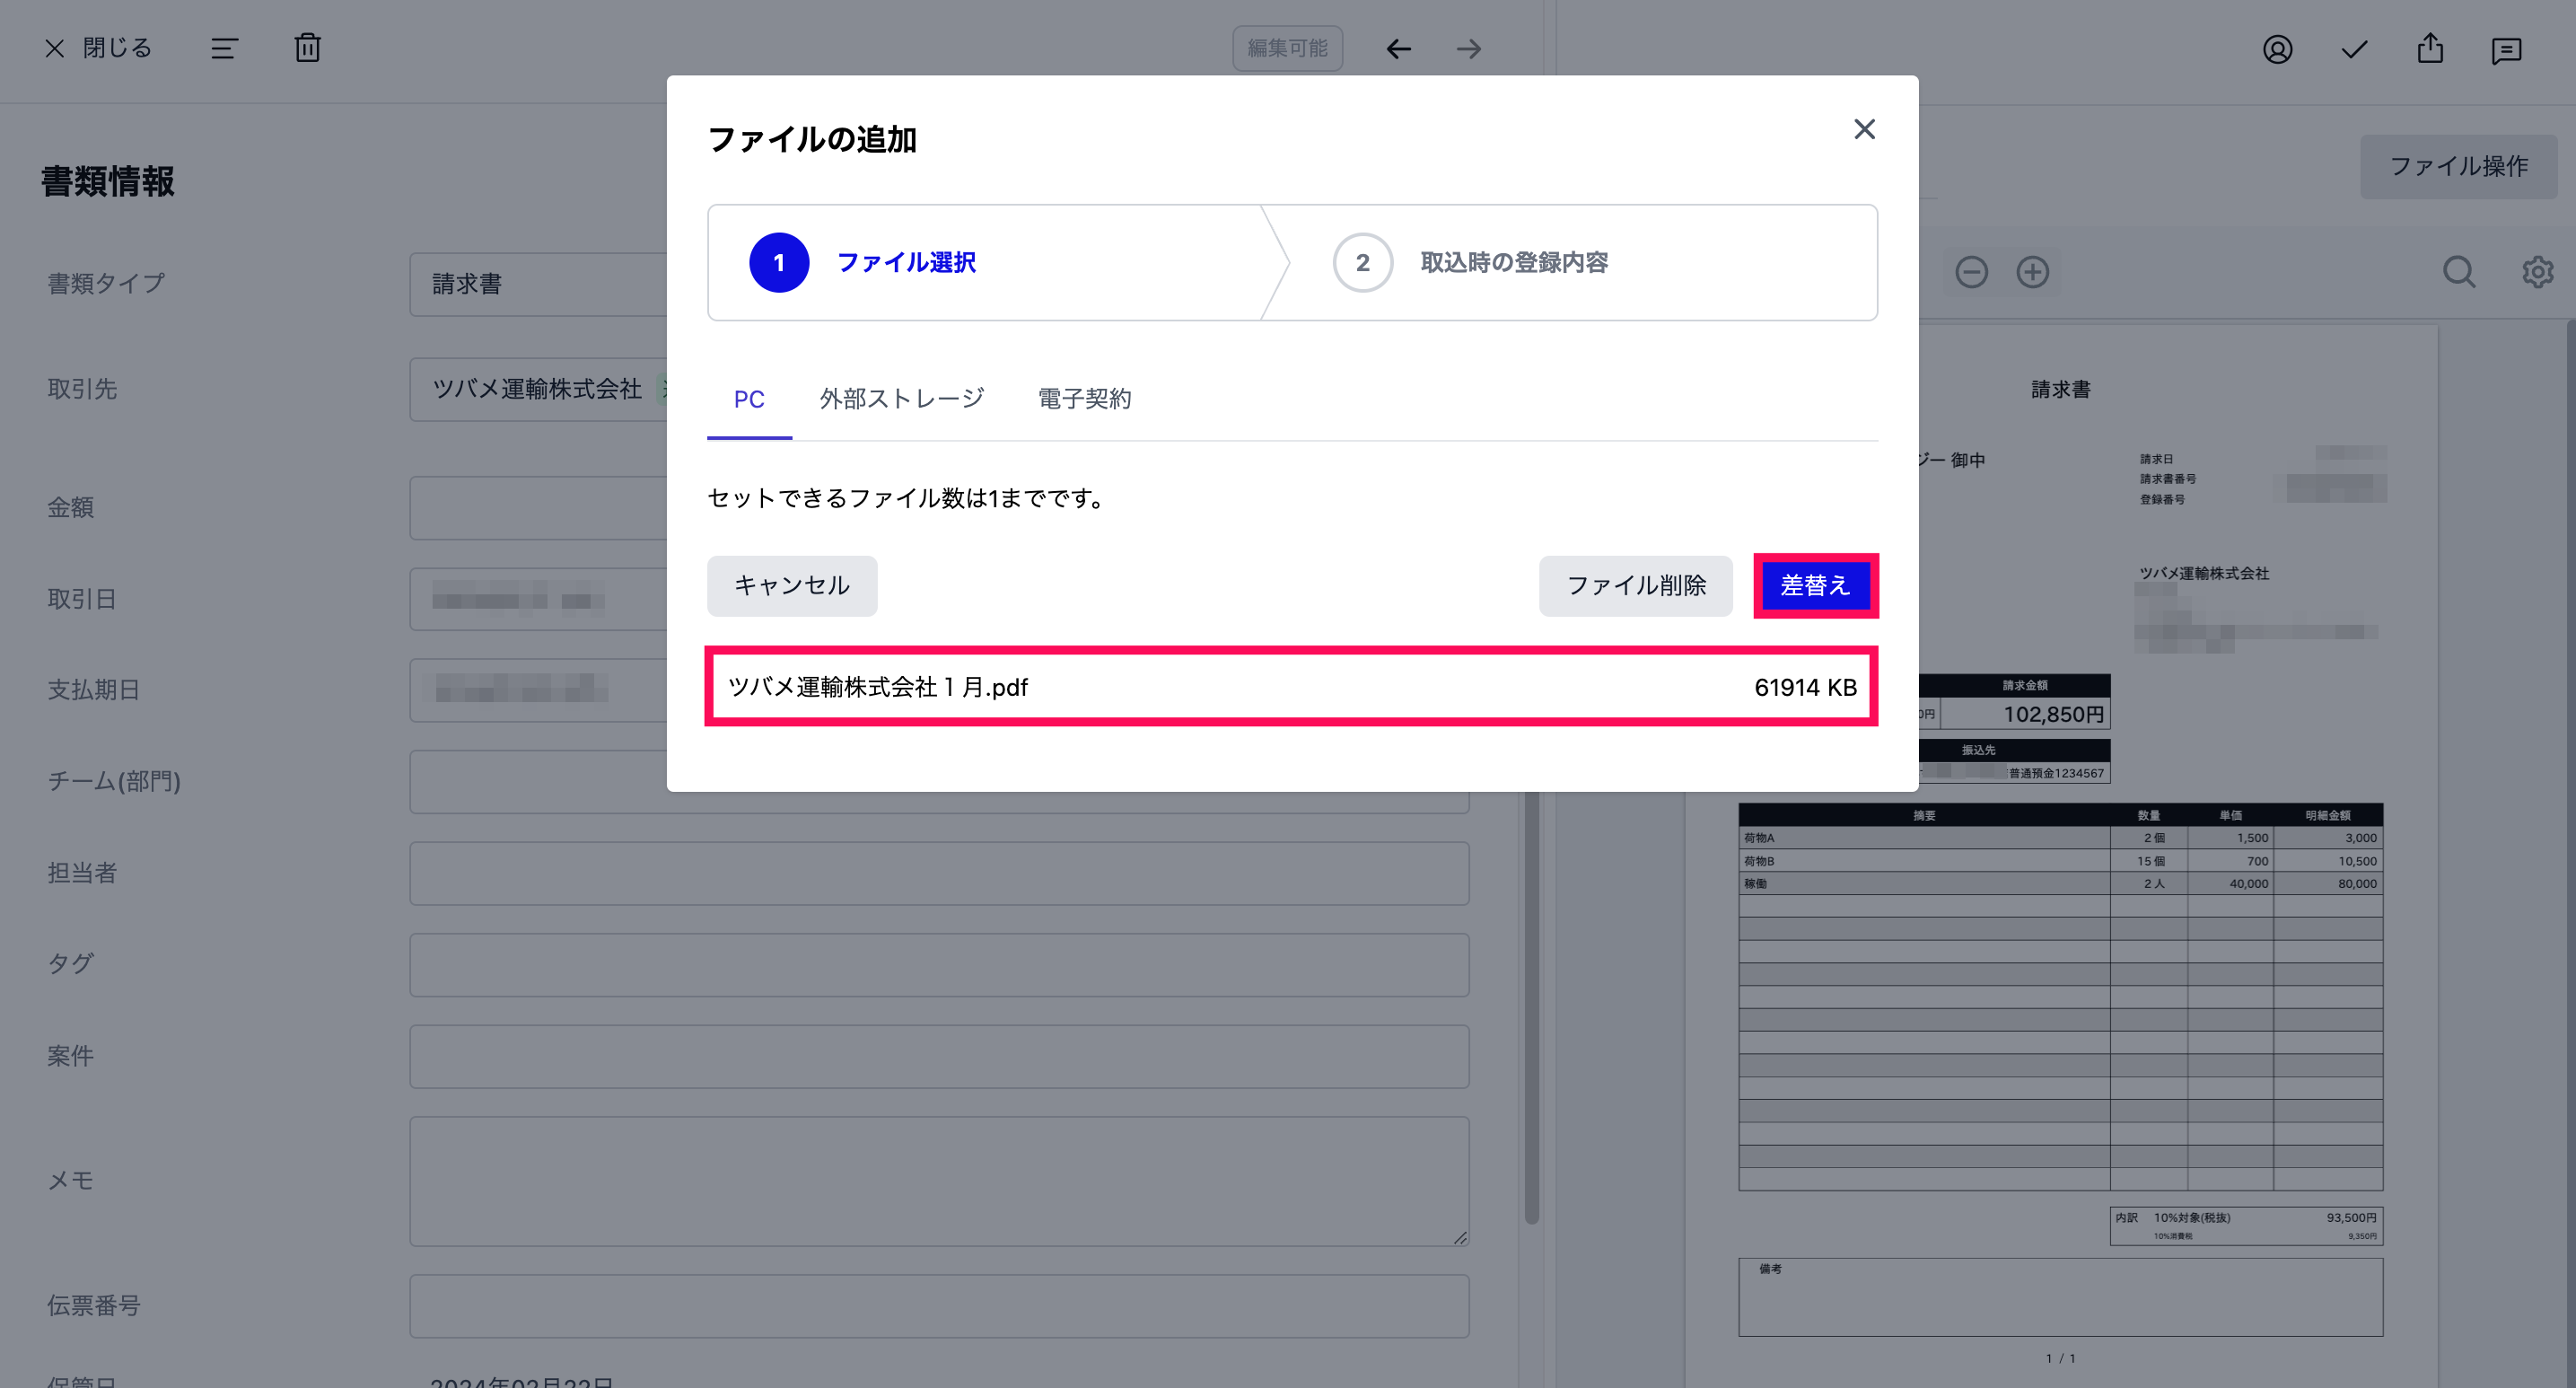The height and width of the screenshot is (1388, 2576).
Task: Click the 80,000 amount in invoice table
Action: (x=2356, y=884)
